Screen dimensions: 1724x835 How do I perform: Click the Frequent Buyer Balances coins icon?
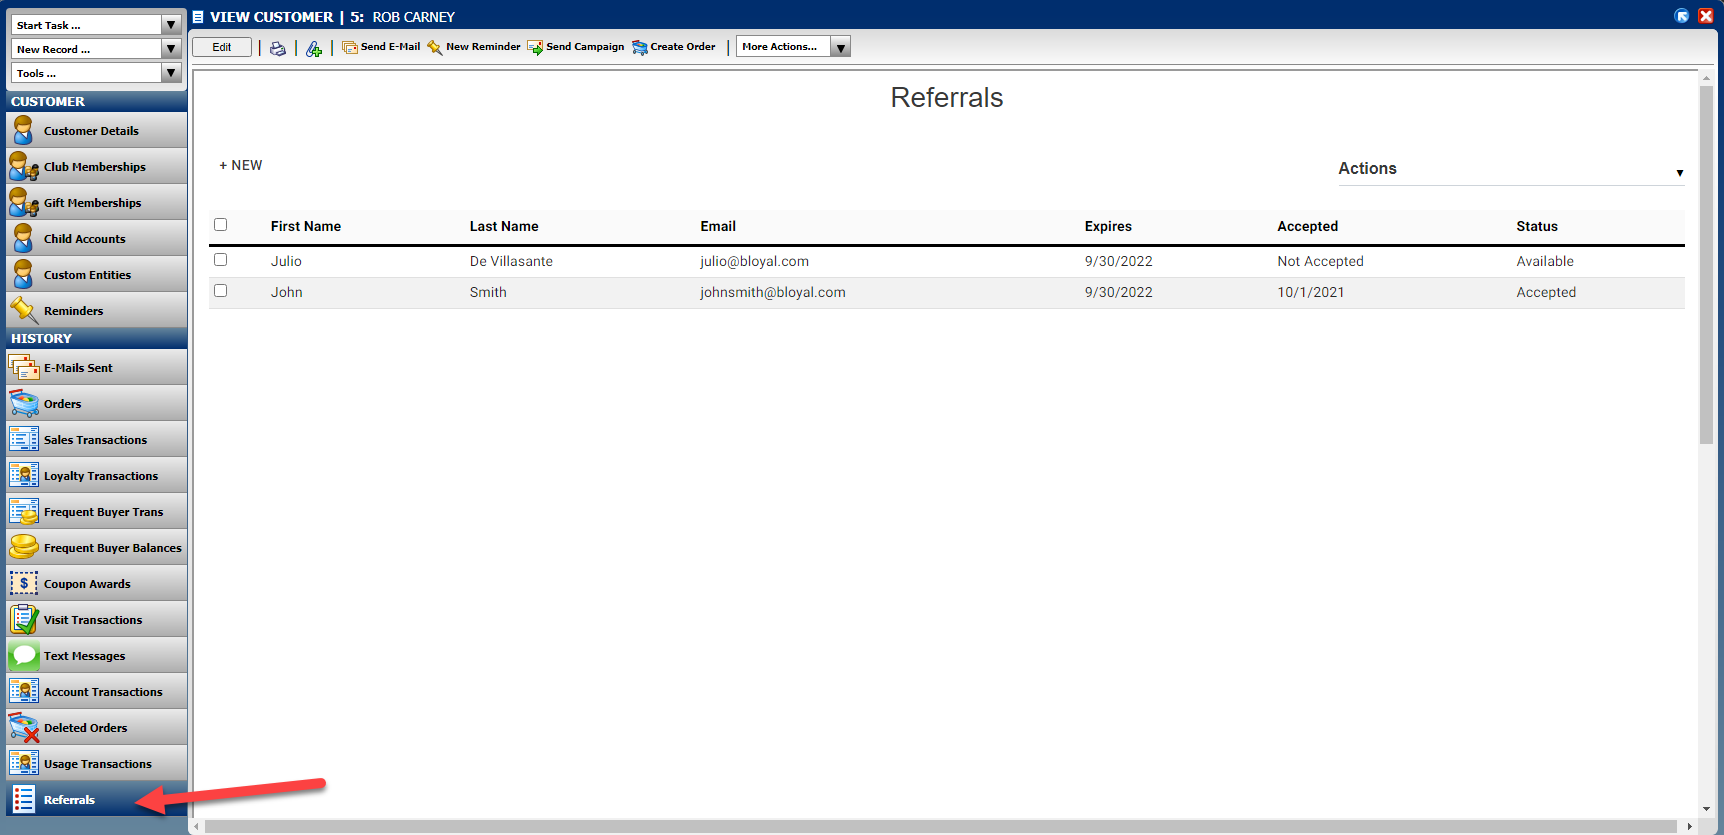point(23,547)
